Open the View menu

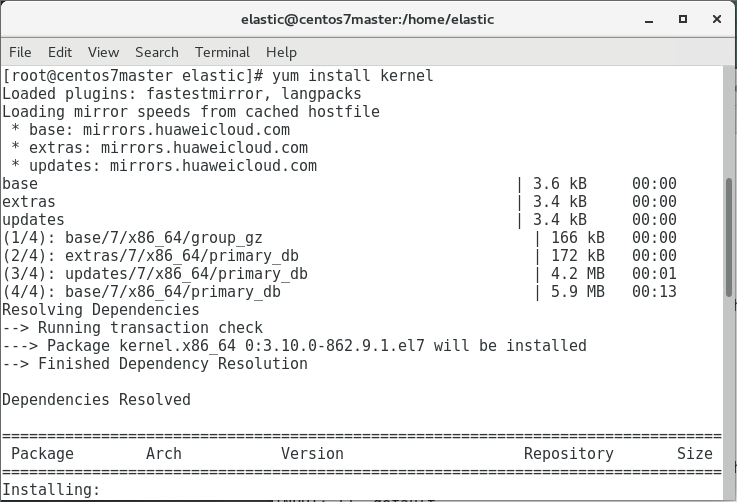click(x=103, y=52)
